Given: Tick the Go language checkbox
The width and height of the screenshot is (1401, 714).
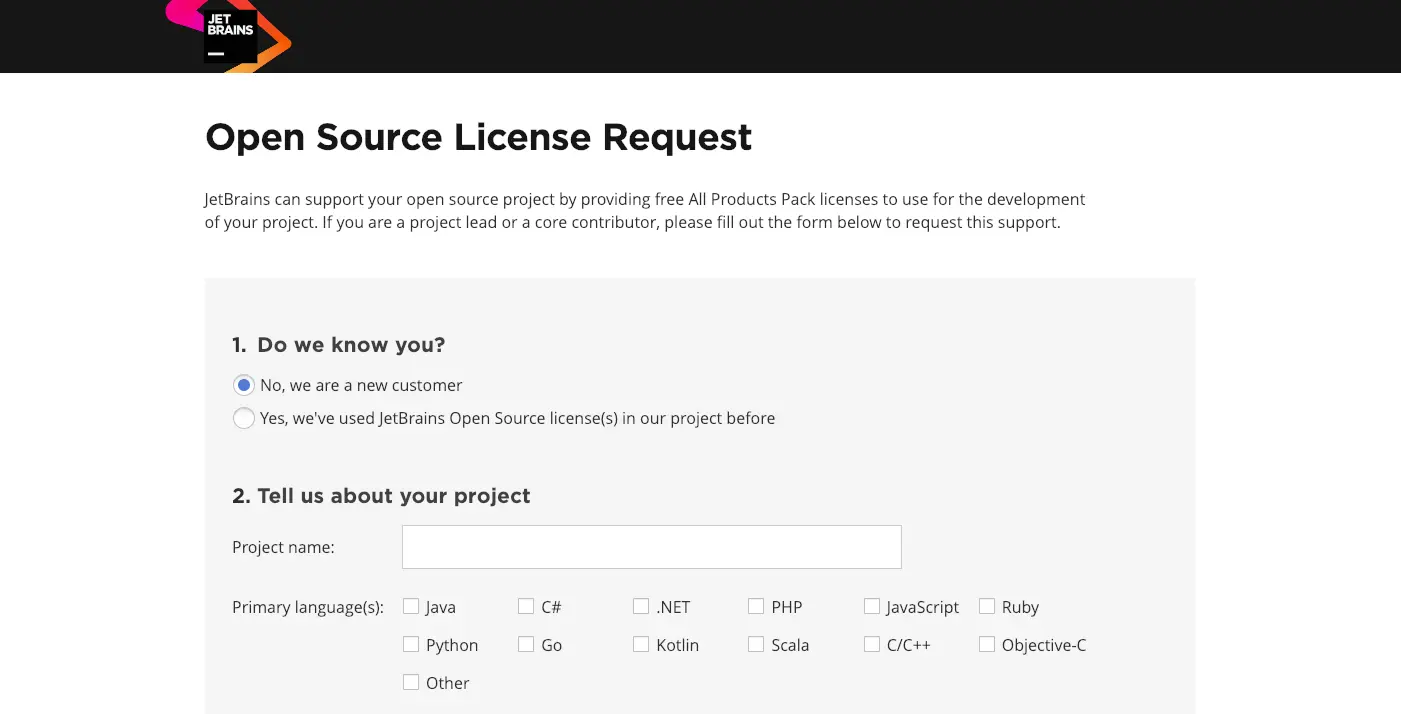Looking at the screenshot, I should point(526,644).
